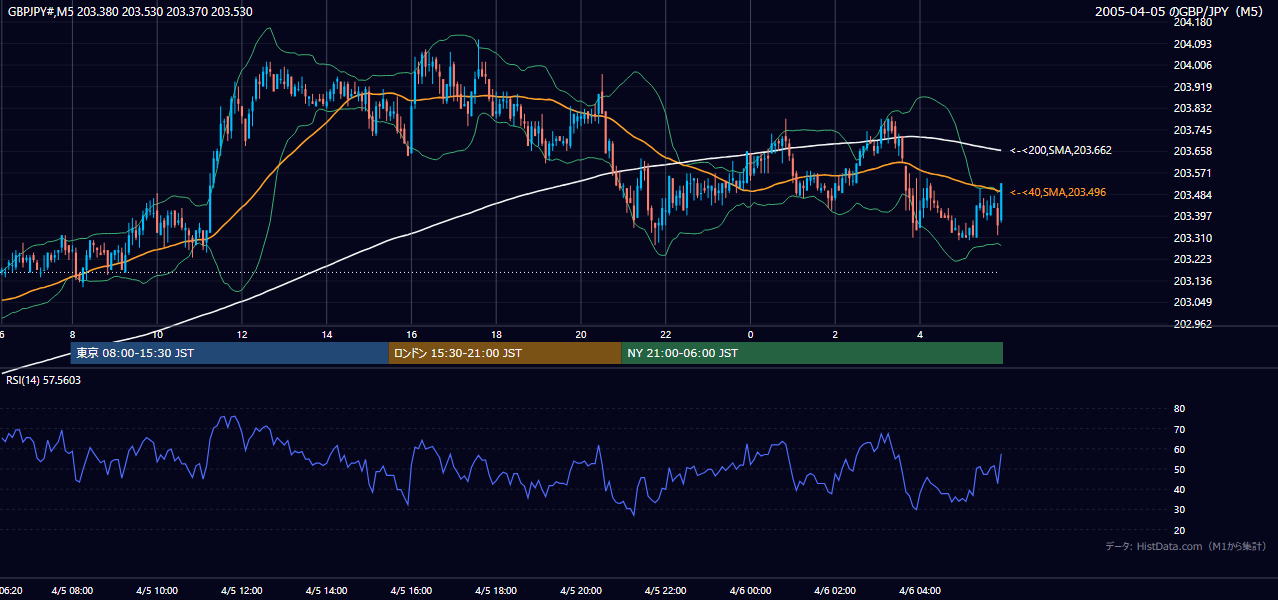The image size is (1278, 600).
Task: Click the NY 21:00-06:00 JST session bar
Action: (x=812, y=353)
